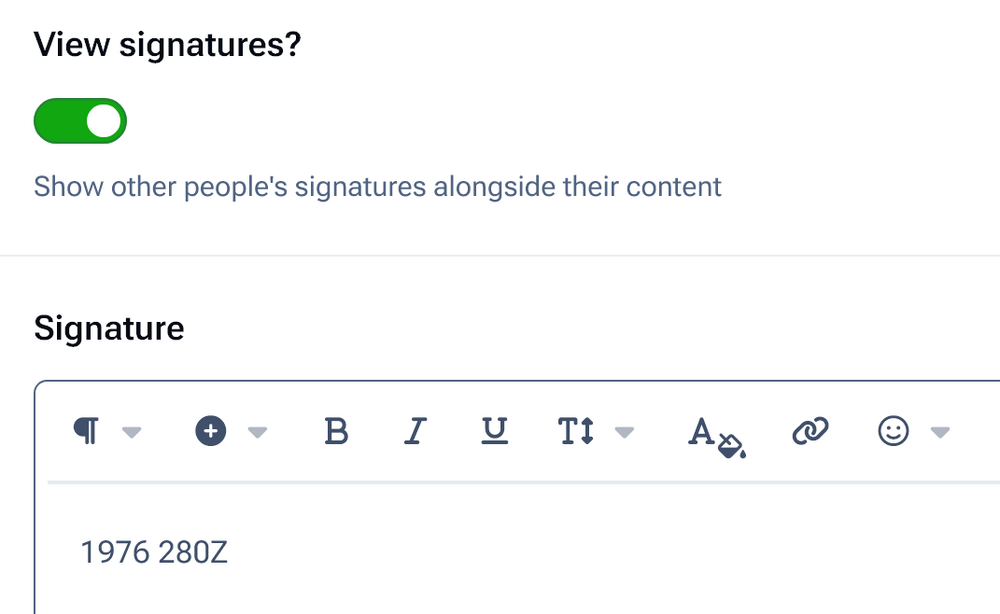Click the font size icon

pyautogui.click(x=576, y=431)
